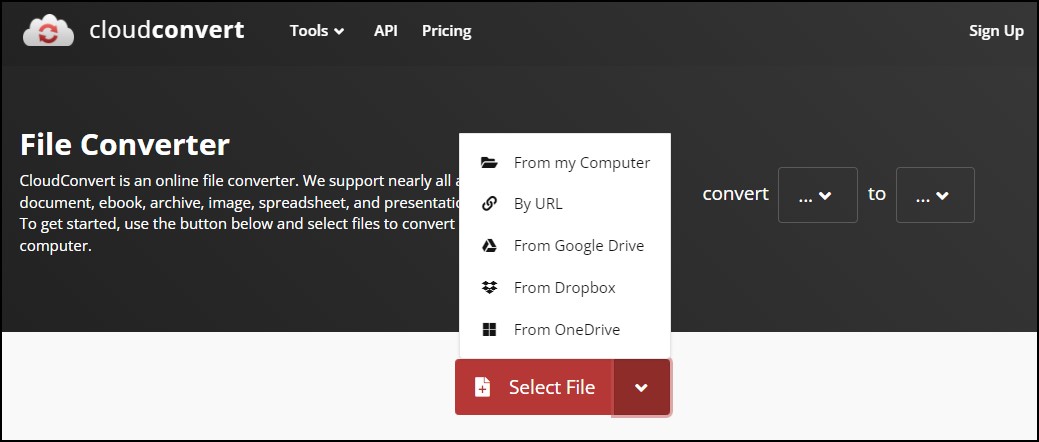
Task: Click the Select File button
Action: click(534, 387)
